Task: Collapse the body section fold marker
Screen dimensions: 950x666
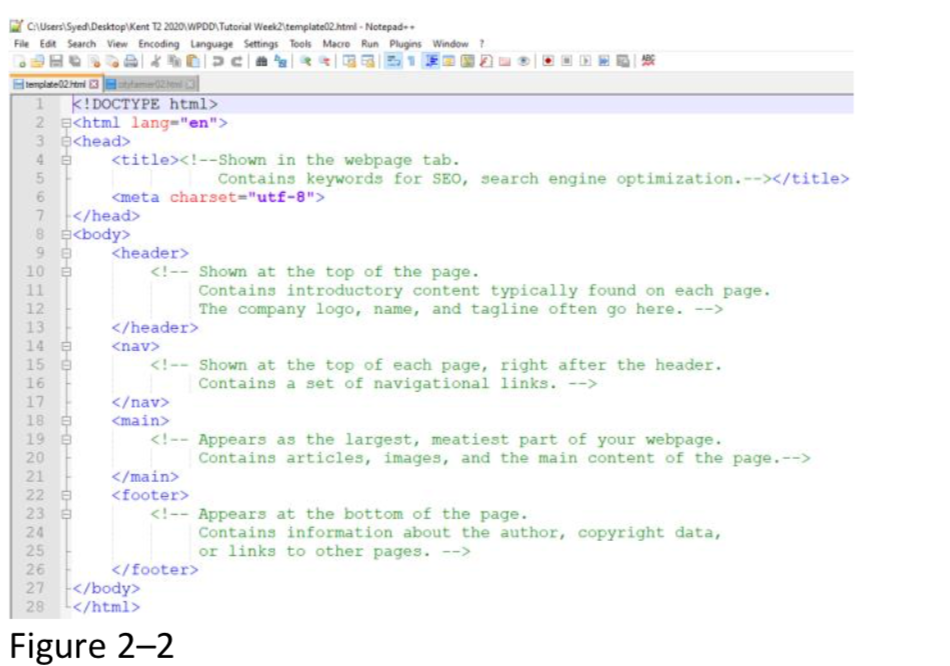Action: [66, 234]
